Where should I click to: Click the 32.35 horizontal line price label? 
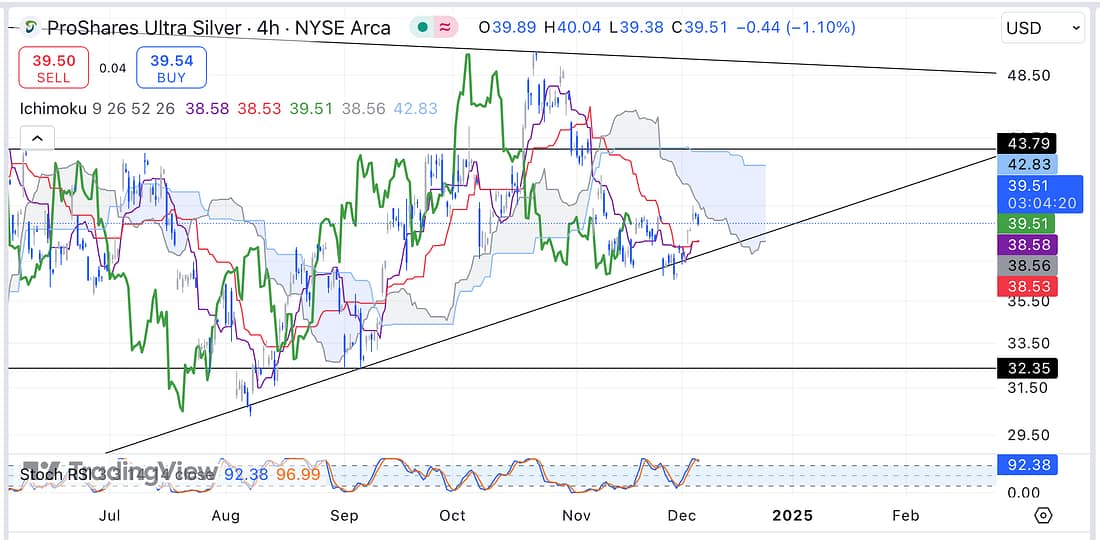tap(1027, 368)
